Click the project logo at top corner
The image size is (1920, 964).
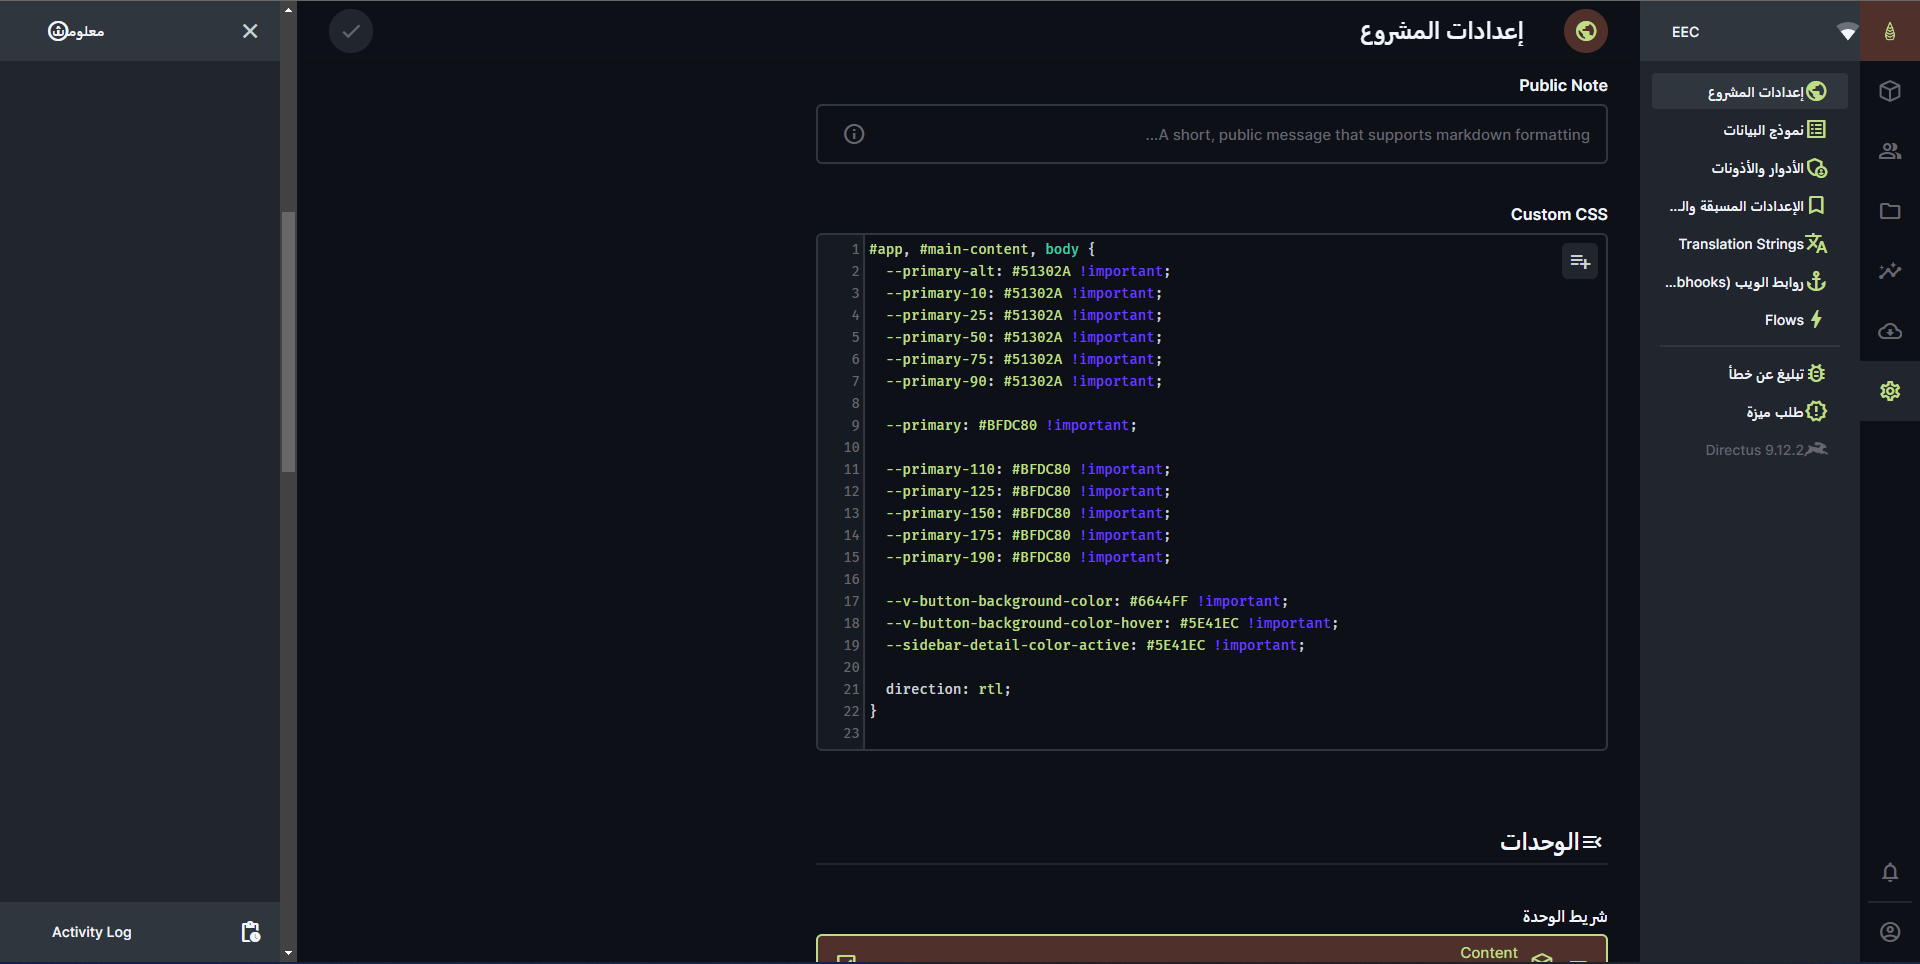pyautogui.click(x=1890, y=31)
